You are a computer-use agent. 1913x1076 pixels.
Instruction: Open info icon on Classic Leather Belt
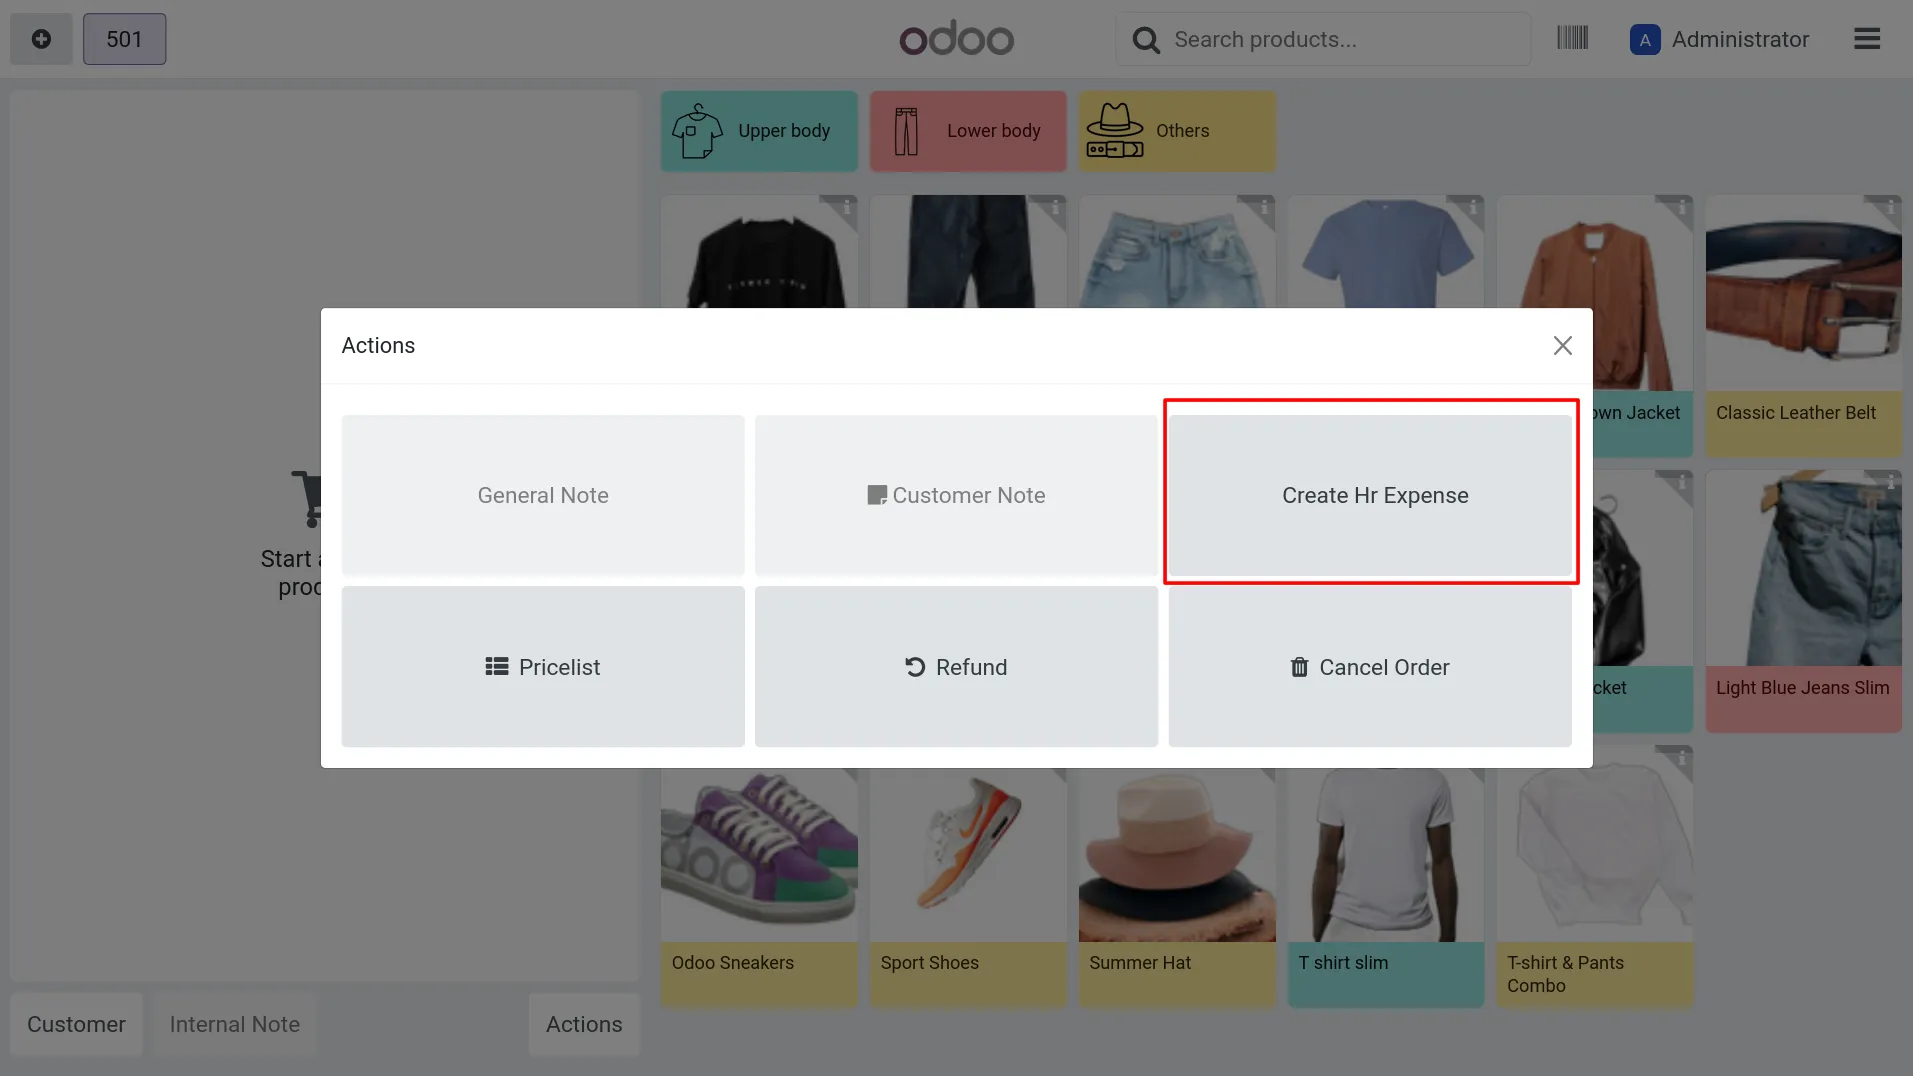(x=1890, y=207)
